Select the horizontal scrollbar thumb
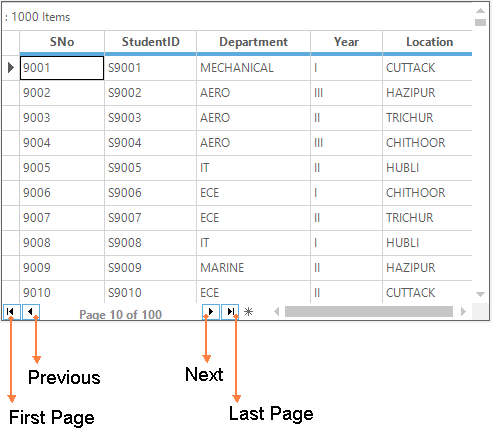Image resolution: width=492 pixels, height=443 pixels. point(369,312)
